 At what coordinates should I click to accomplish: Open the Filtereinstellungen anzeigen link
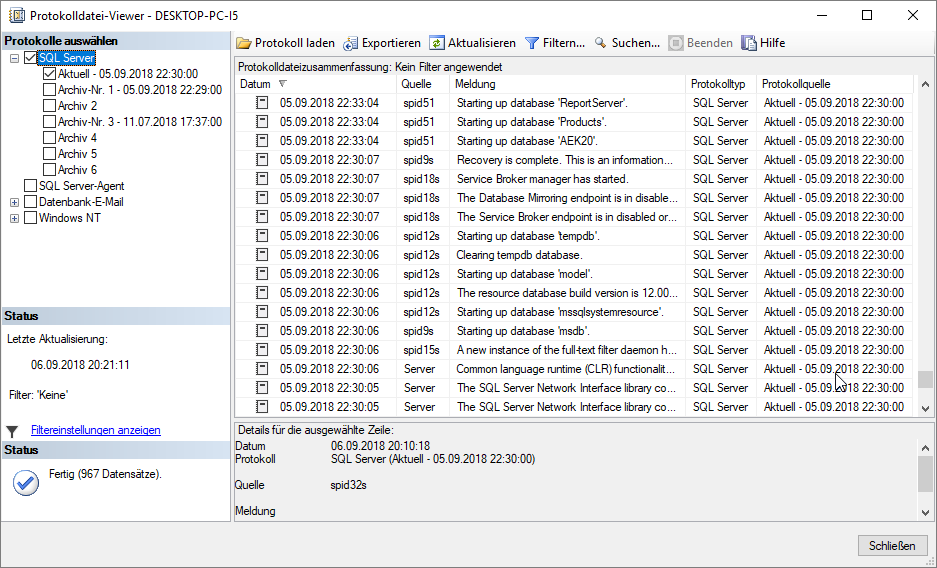coord(96,430)
